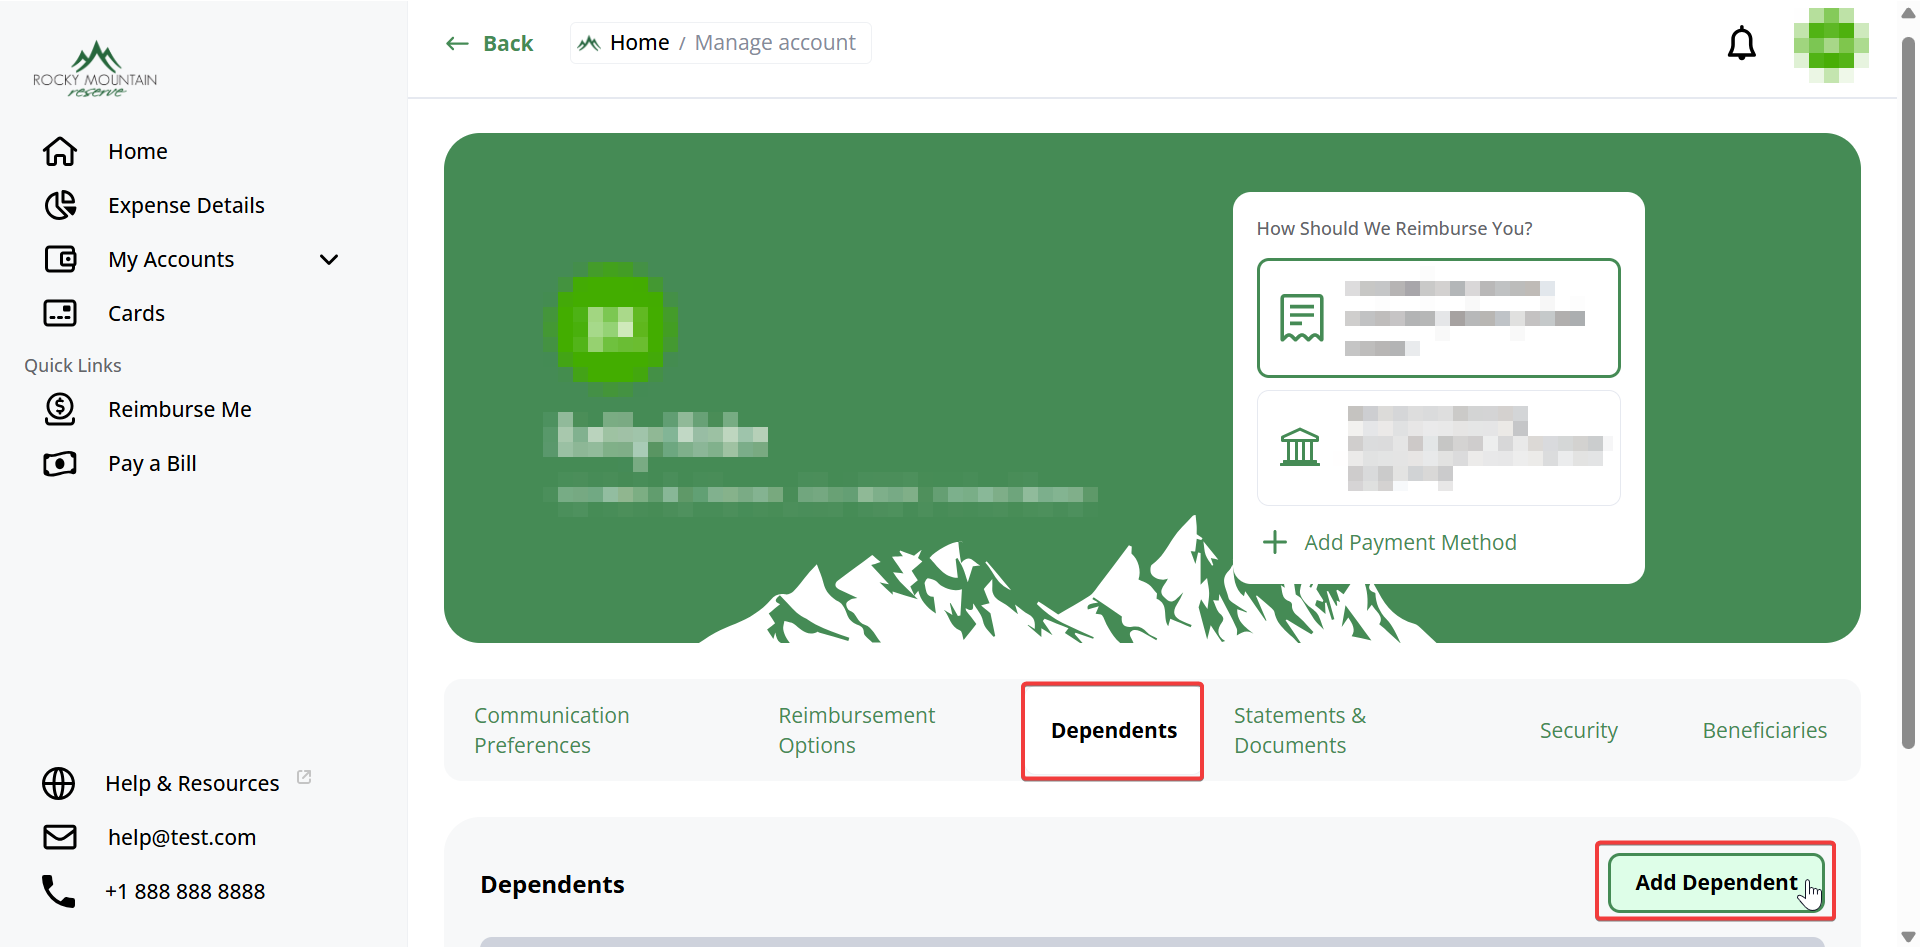Open Expense Details in the sidebar

pos(186,205)
